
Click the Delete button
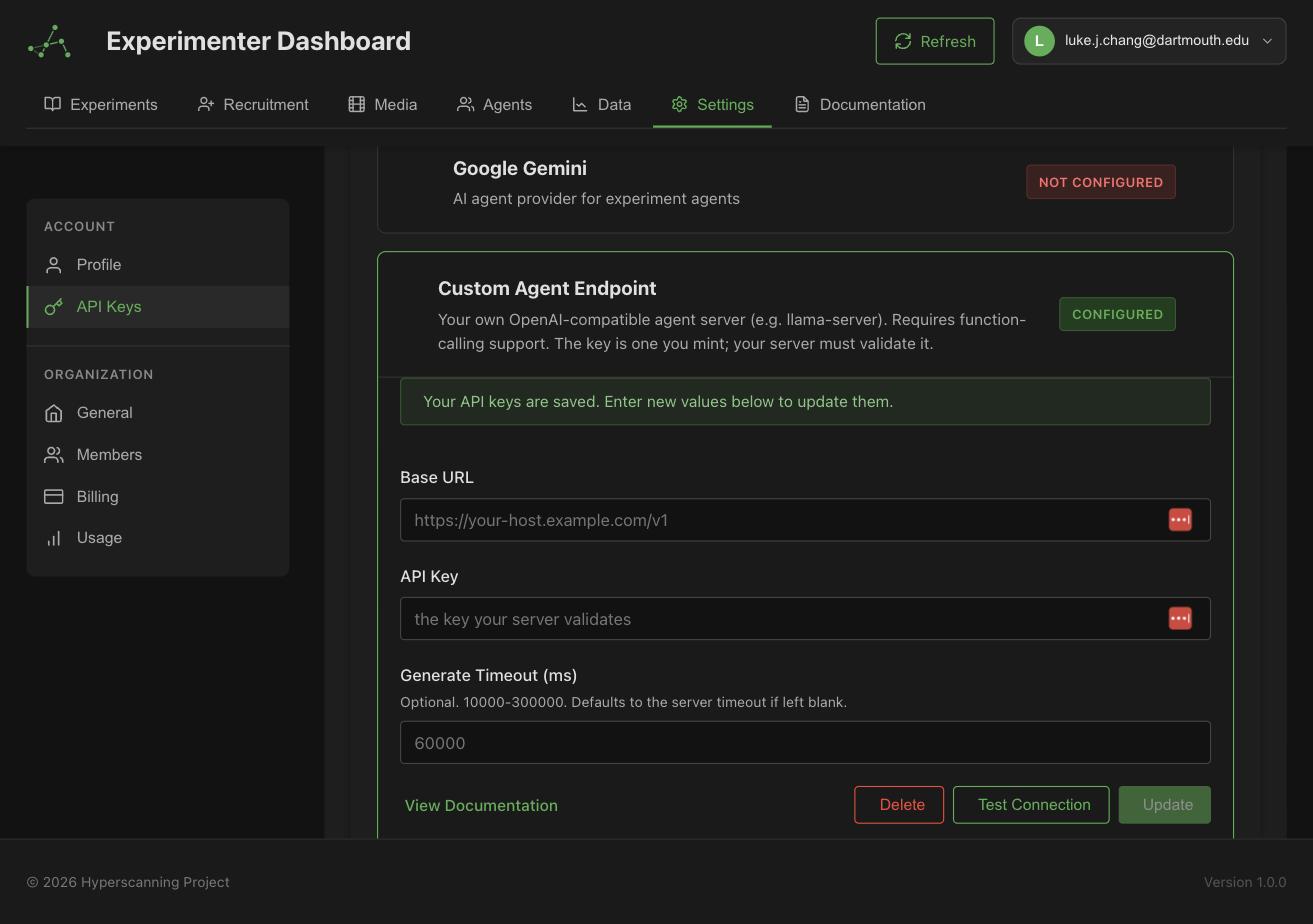coord(899,805)
